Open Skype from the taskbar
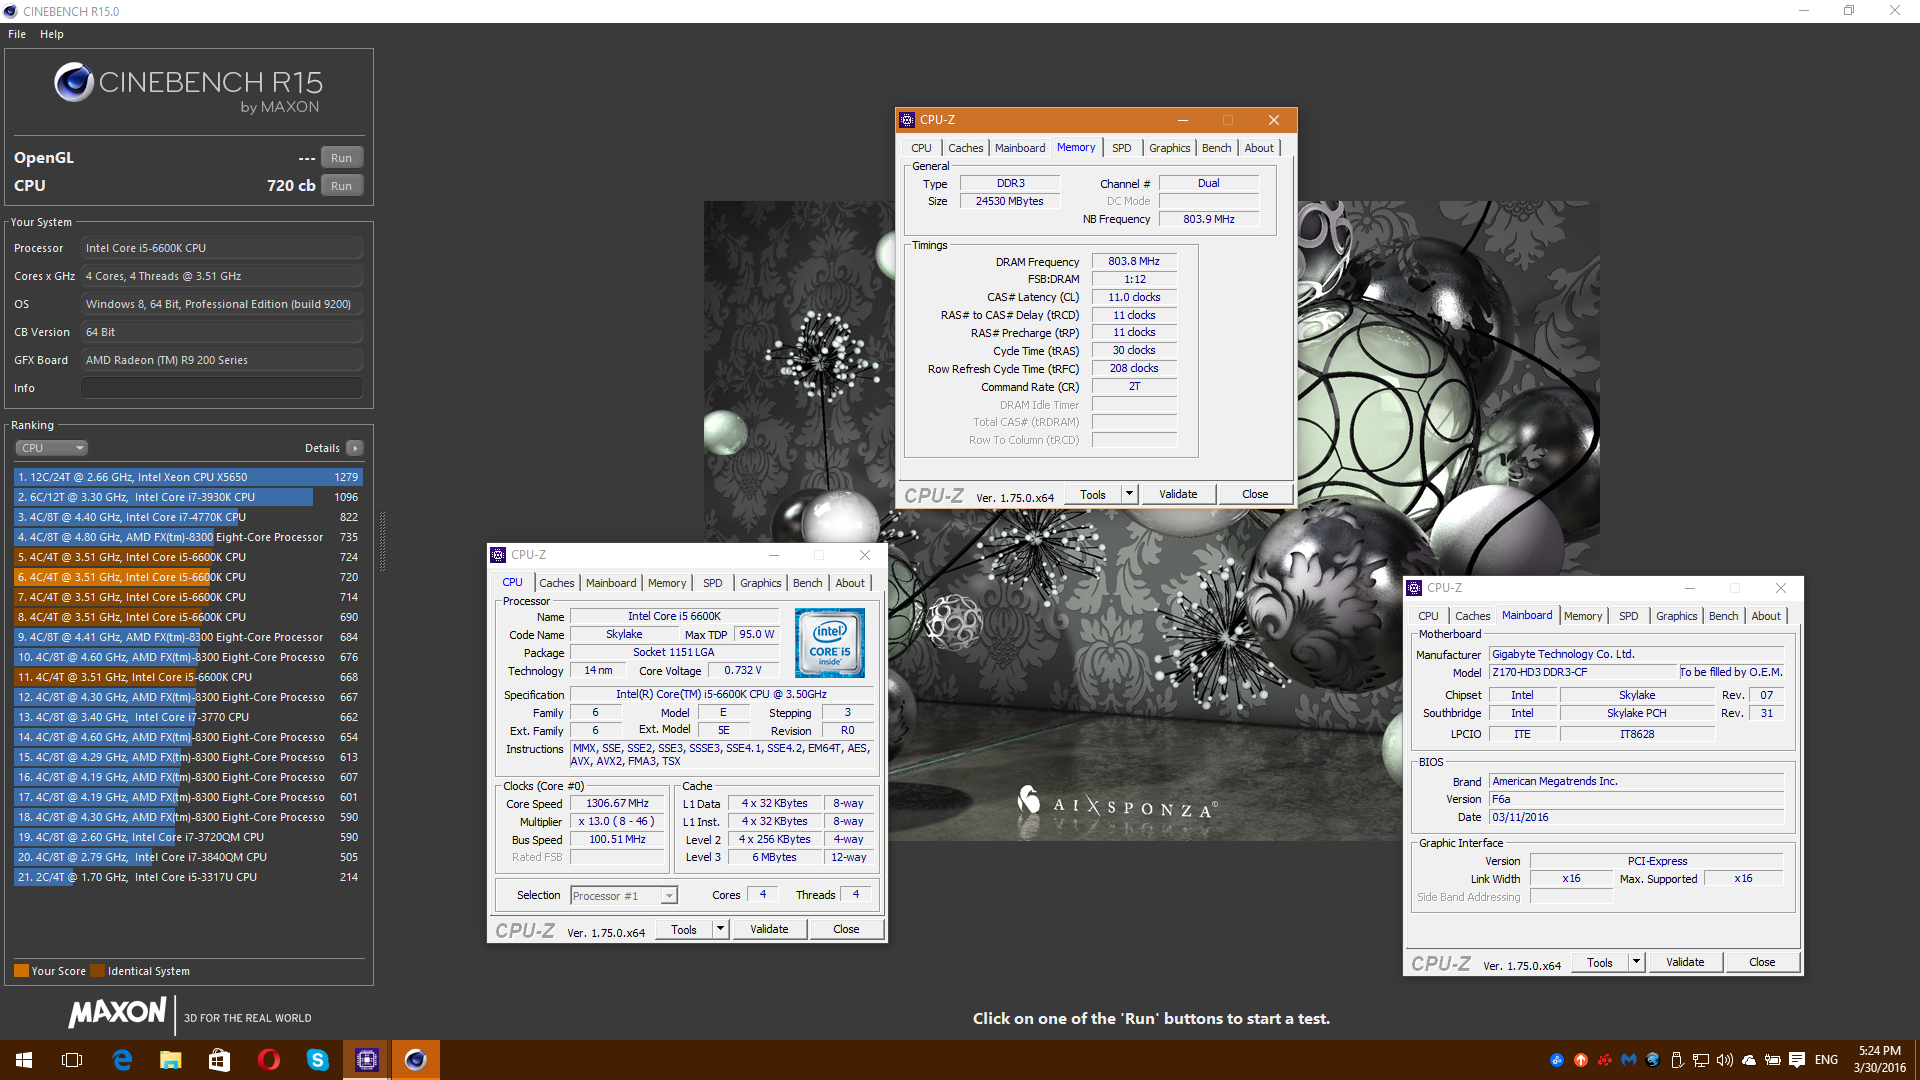 click(318, 1060)
